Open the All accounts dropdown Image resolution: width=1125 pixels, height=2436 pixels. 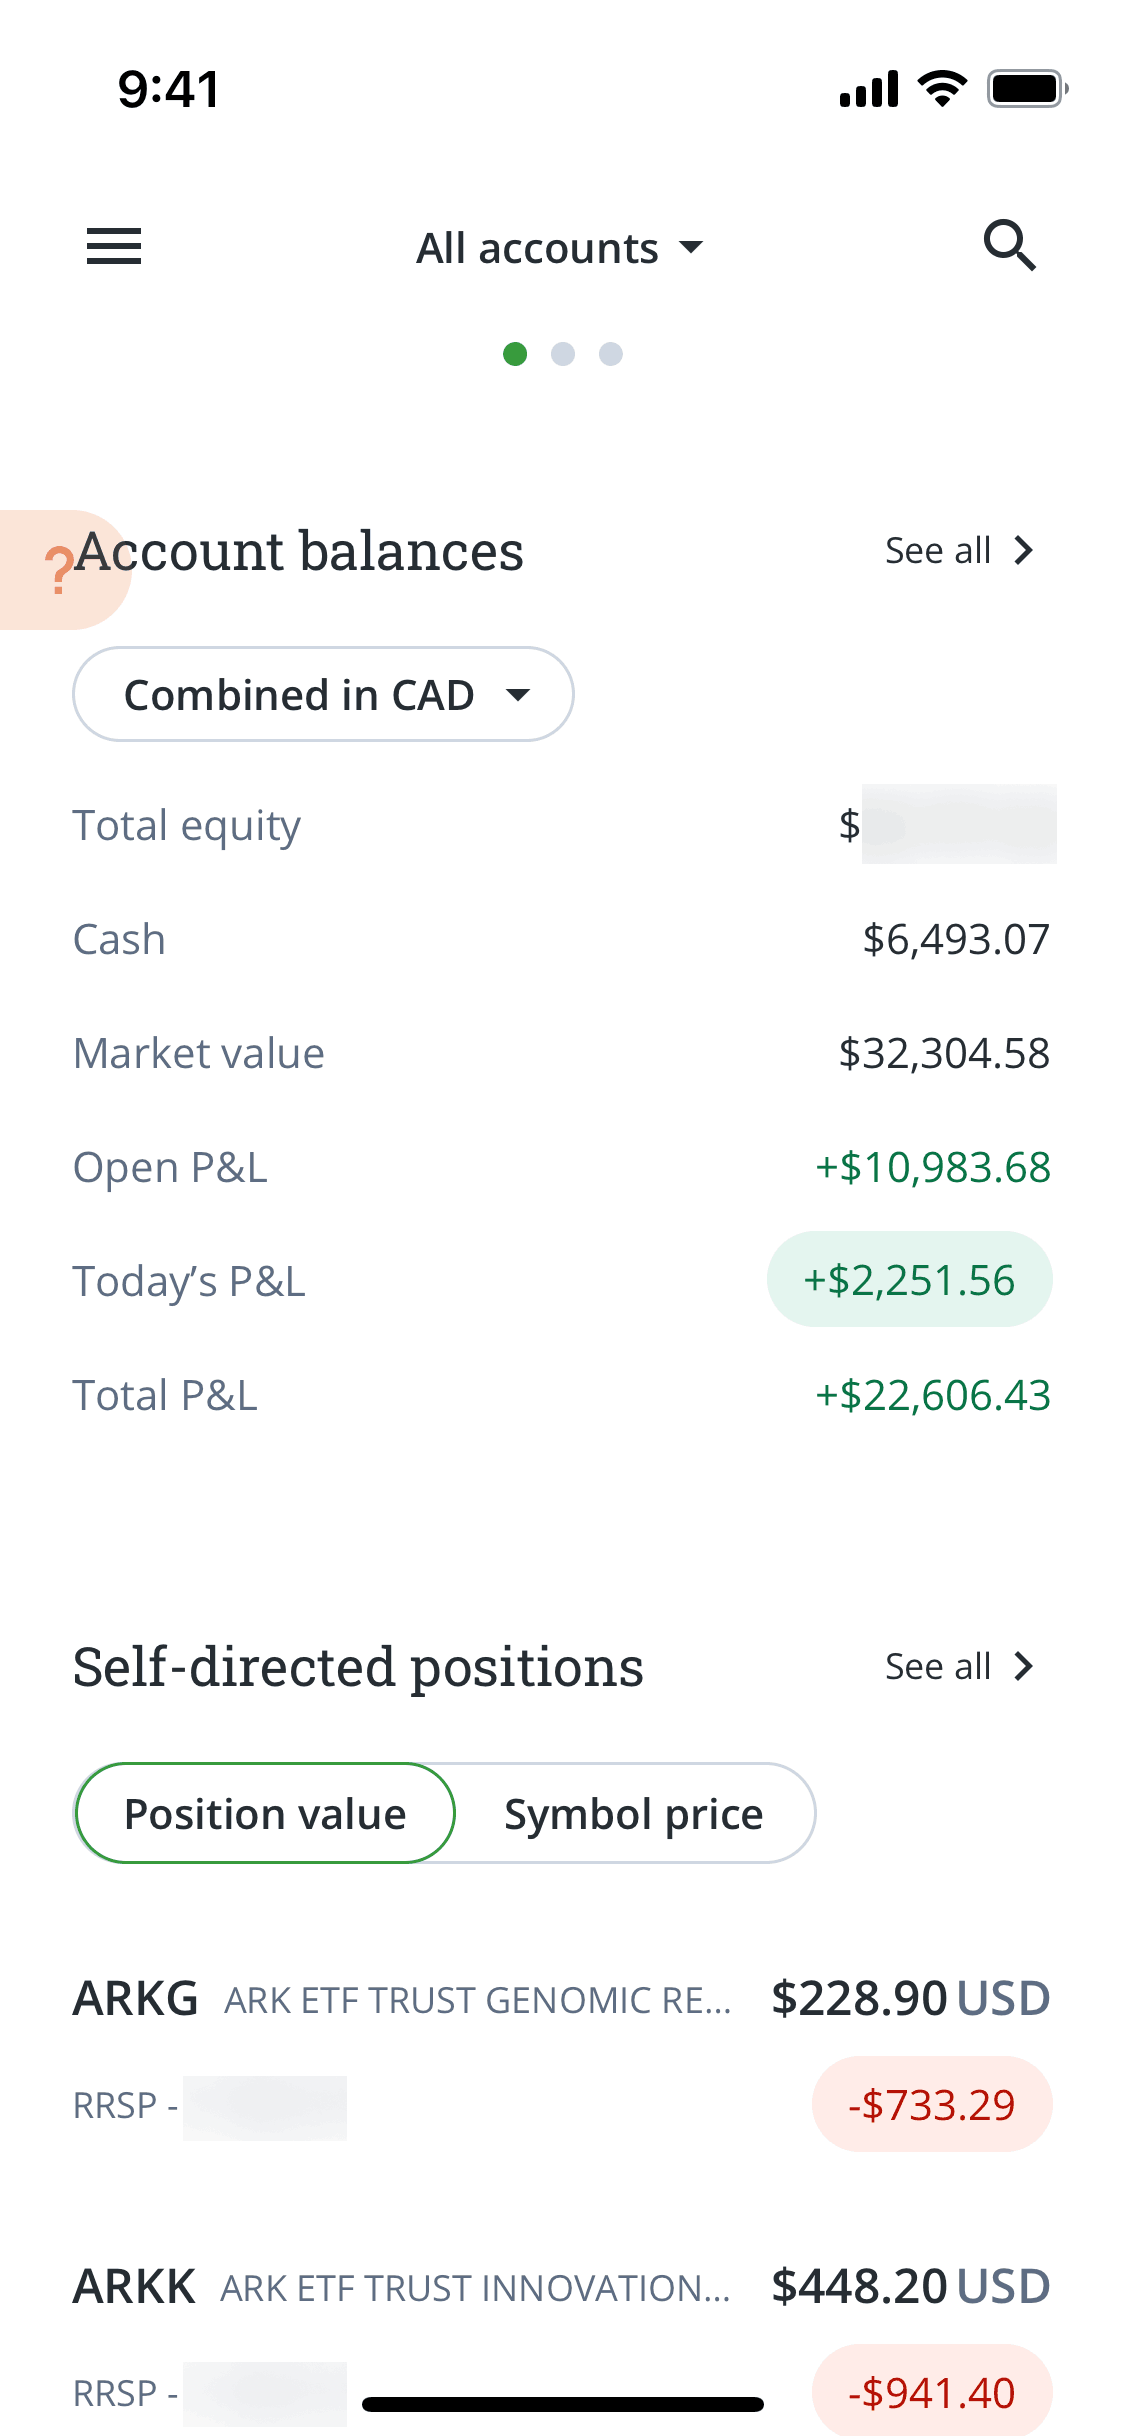coord(537,248)
